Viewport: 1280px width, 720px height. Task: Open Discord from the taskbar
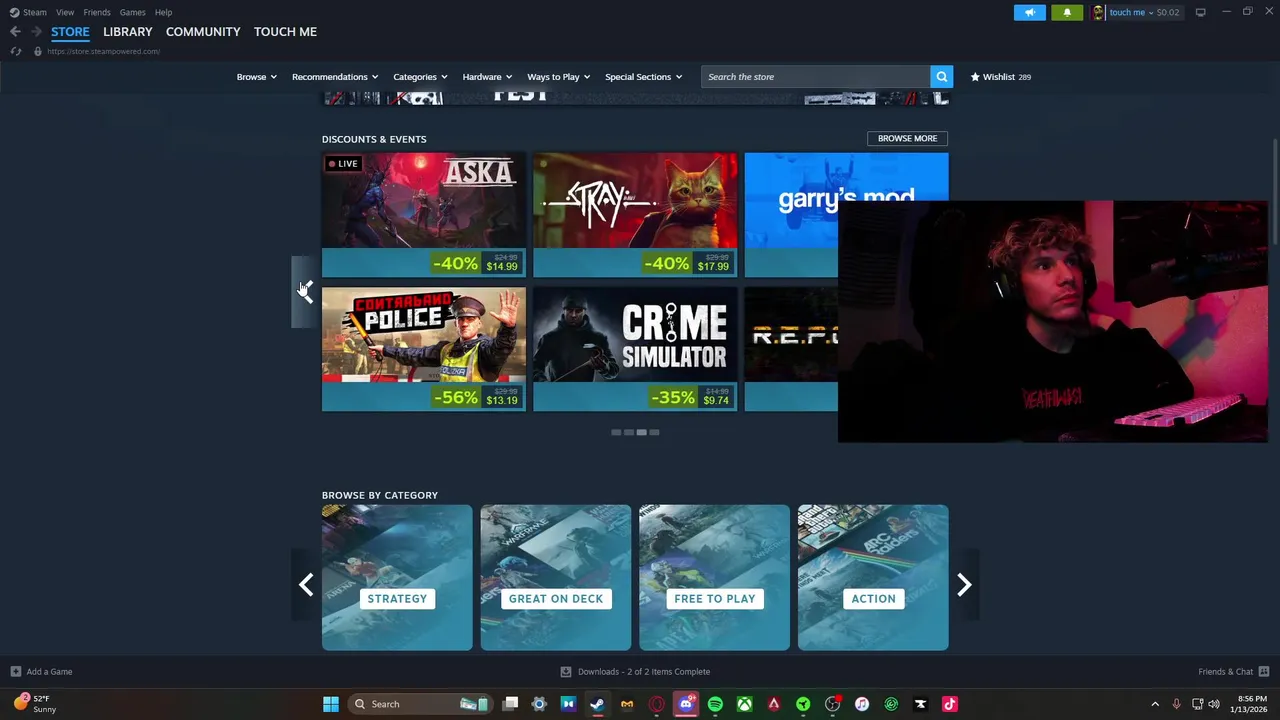click(x=686, y=704)
